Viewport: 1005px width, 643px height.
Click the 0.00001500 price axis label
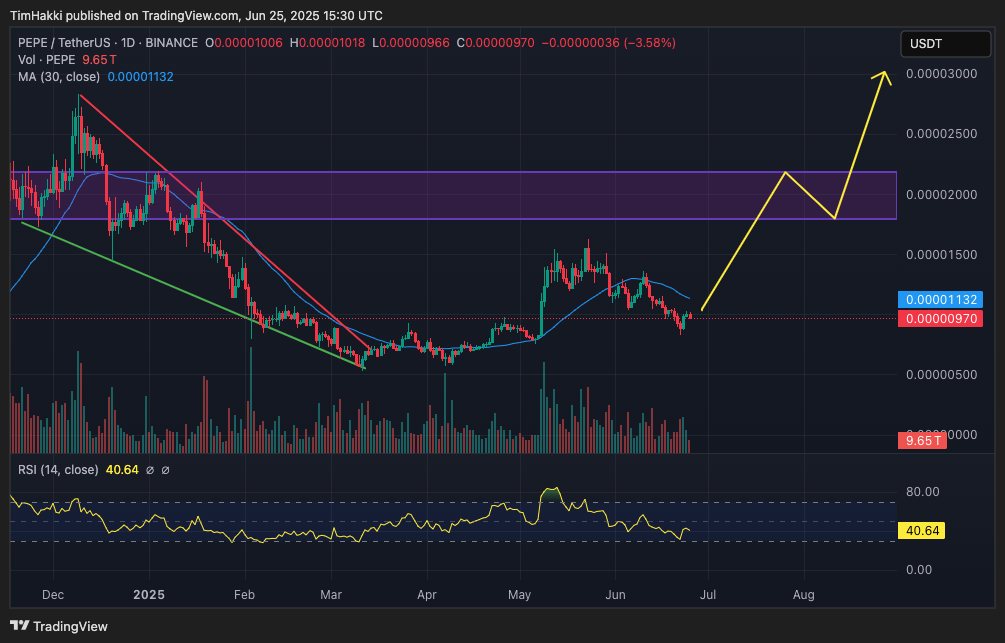pyautogui.click(x=942, y=255)
